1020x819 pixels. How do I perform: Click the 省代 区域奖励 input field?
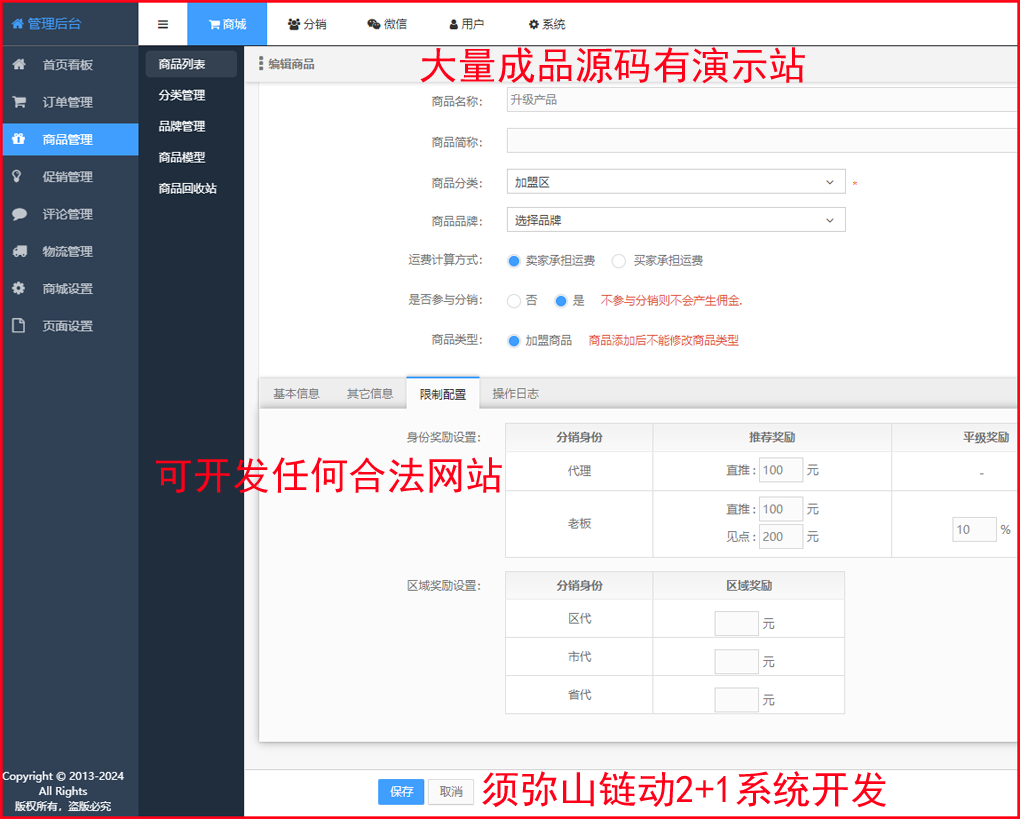click(736, 699)
